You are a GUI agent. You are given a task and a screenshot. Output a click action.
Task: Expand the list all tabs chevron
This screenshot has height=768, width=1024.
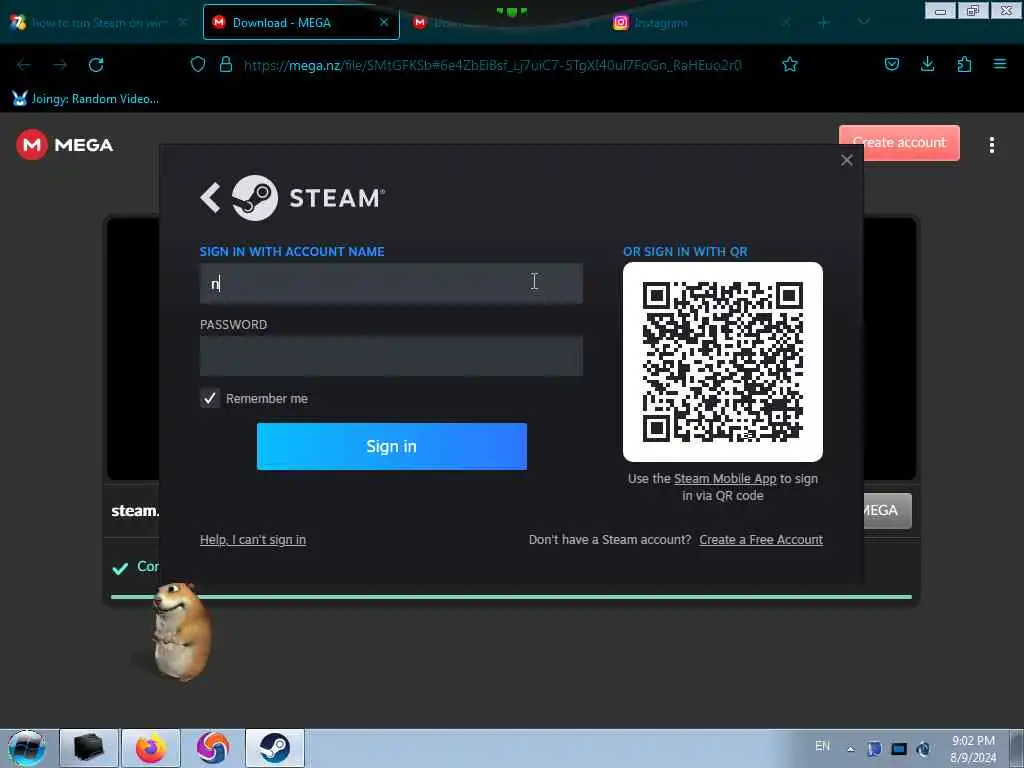(x=863, y=22)
